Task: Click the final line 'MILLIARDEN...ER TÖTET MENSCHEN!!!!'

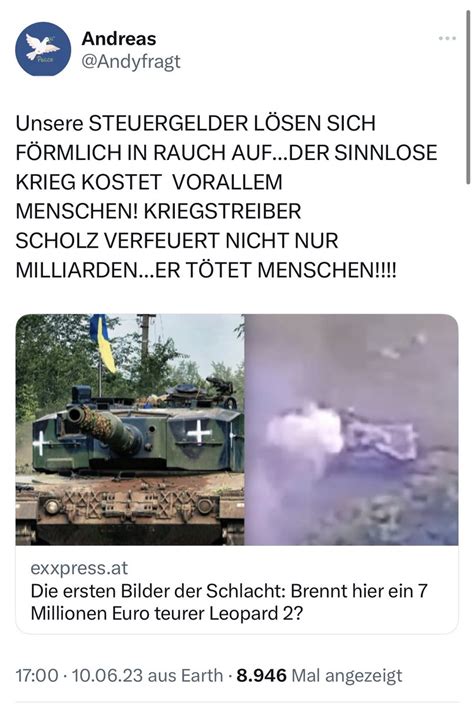Action: 206,270
